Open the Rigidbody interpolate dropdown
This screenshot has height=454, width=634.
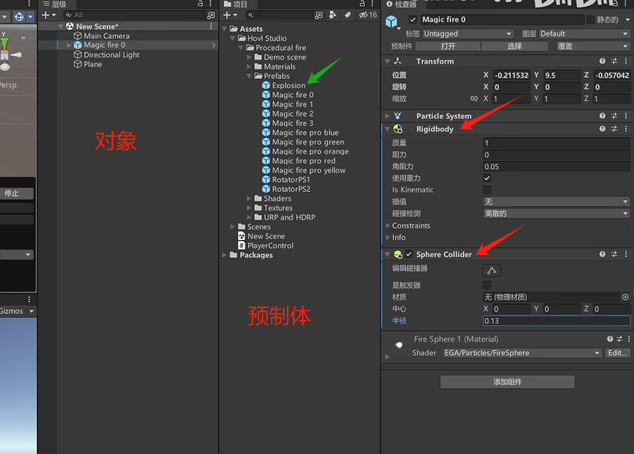point(556,201)
